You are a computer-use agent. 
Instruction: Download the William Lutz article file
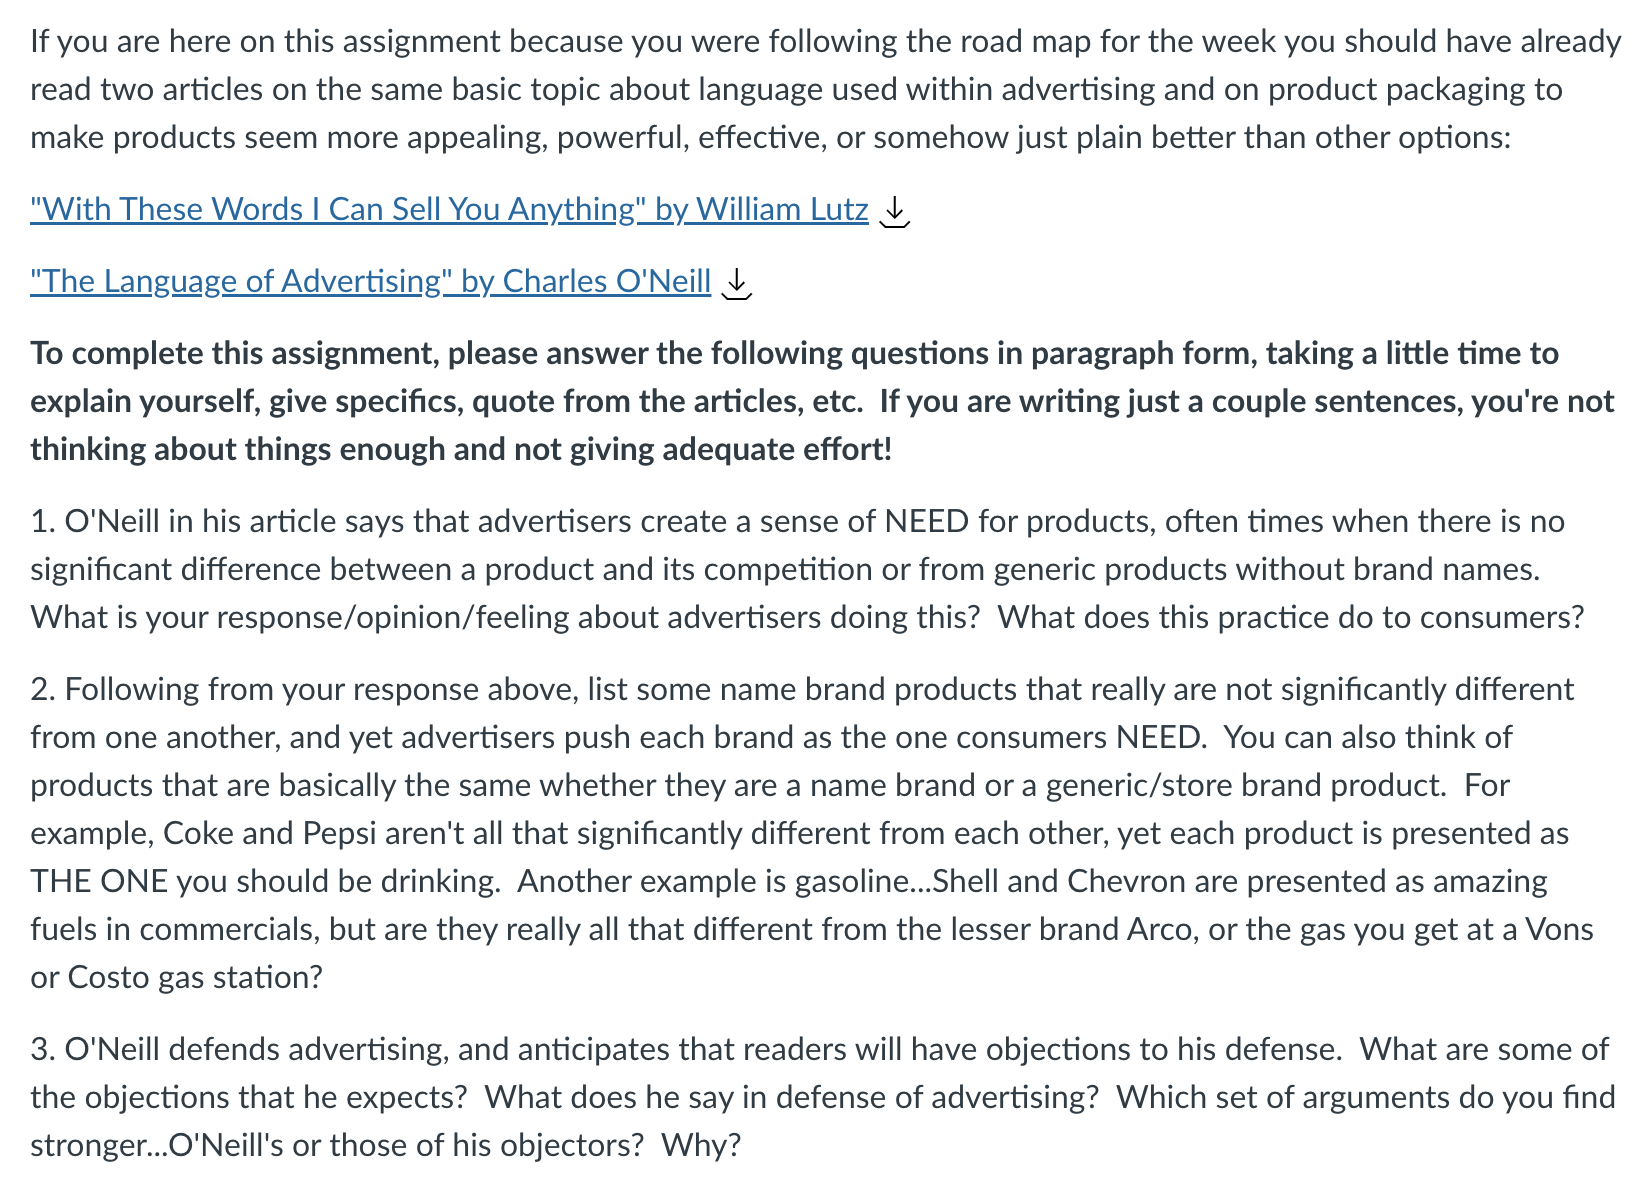click(x=894, y=211)
